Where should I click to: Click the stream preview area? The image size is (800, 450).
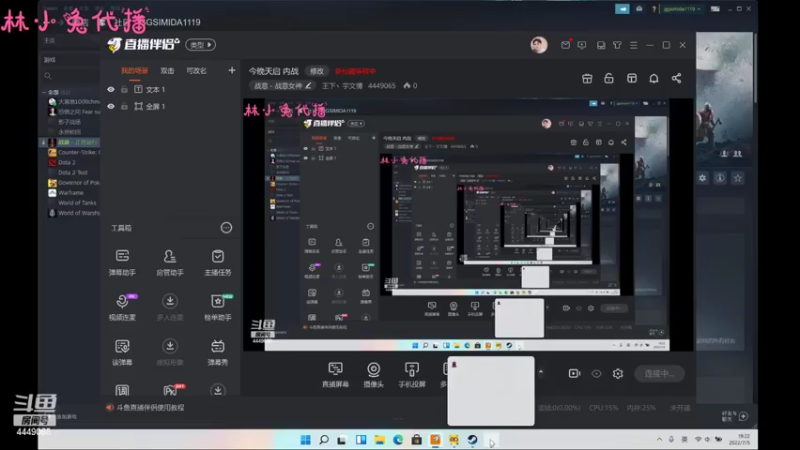[468, 224]
